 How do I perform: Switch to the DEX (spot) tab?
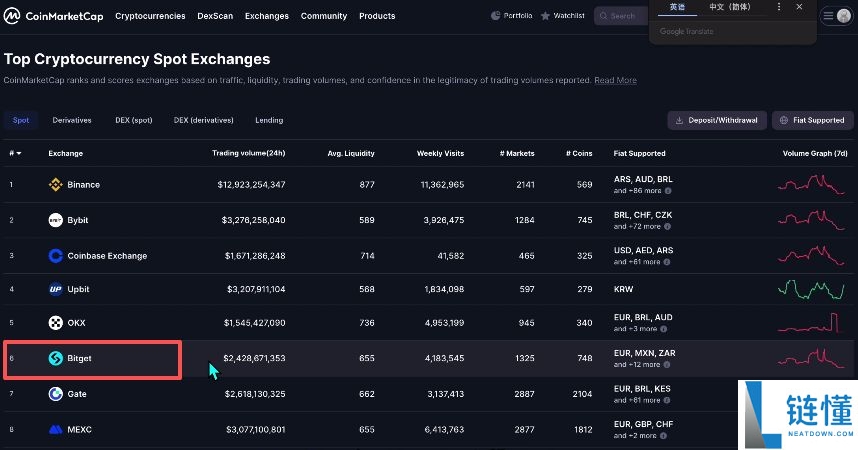[x=134, y=120]
